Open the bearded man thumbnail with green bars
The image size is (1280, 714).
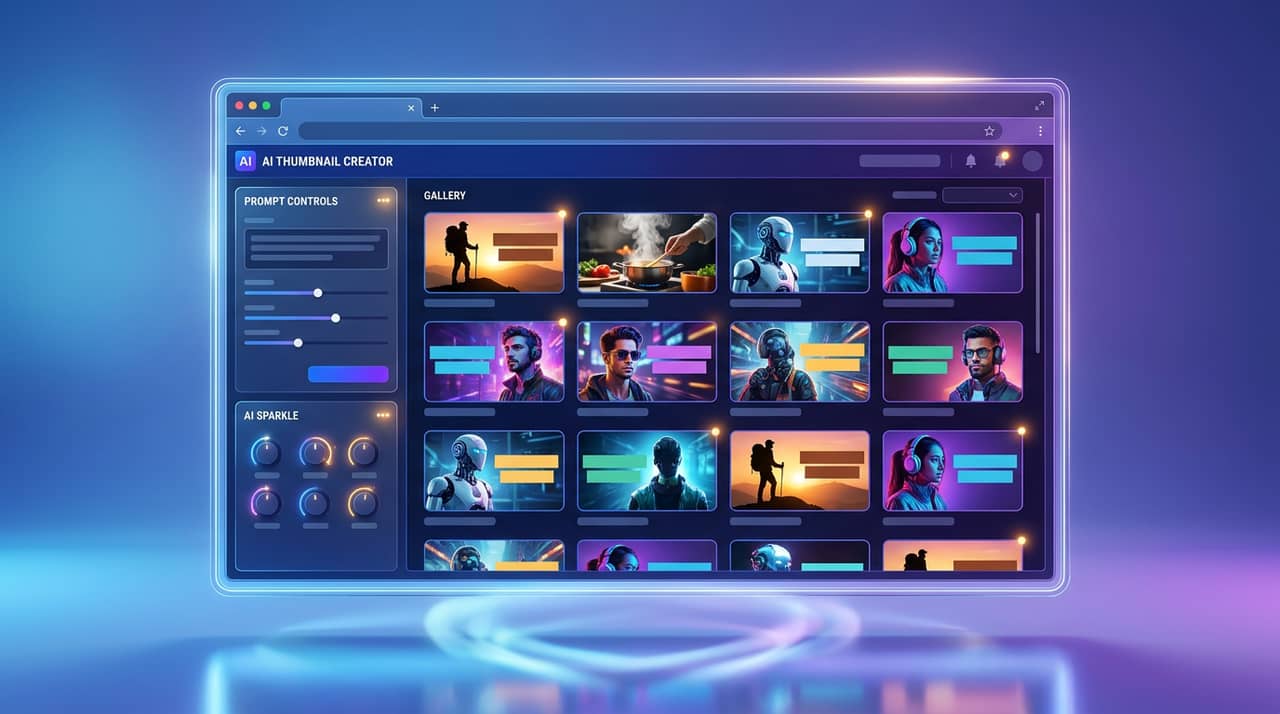[x=953, y=362]
